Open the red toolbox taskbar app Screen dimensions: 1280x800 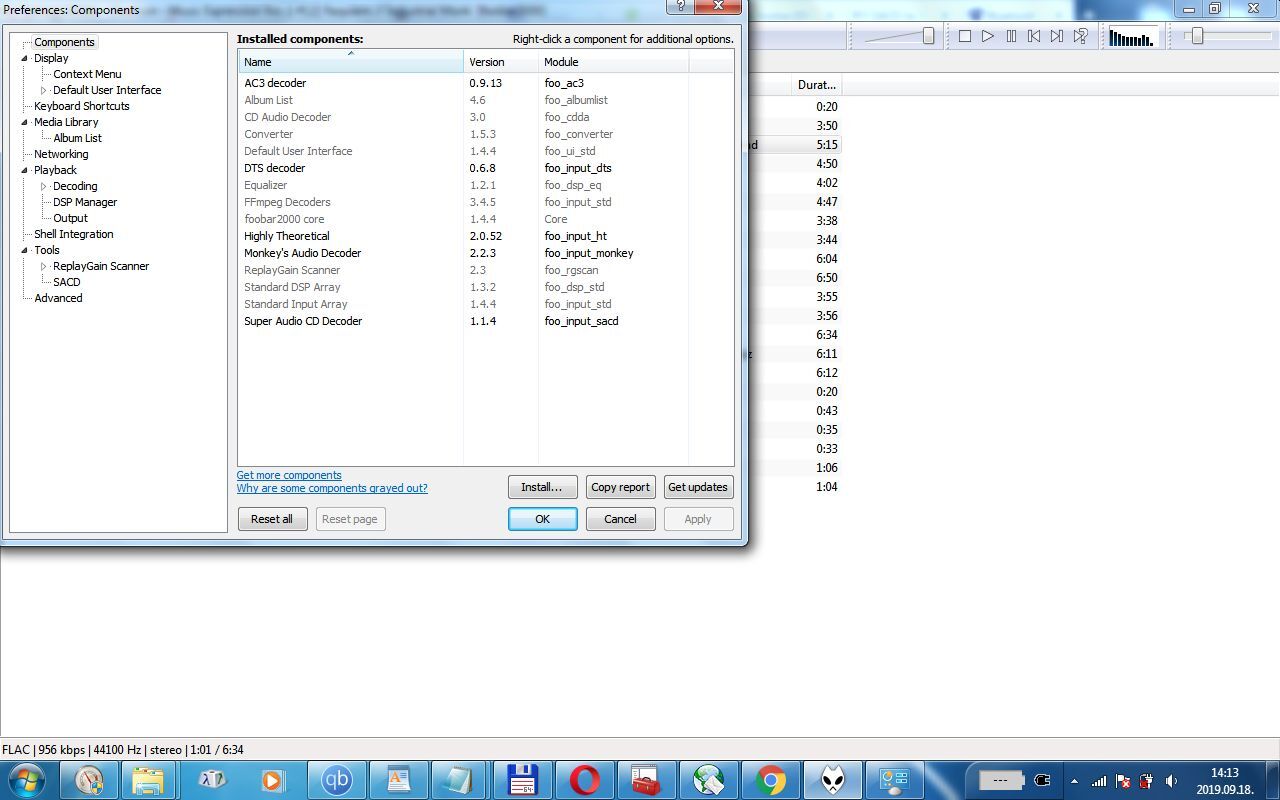click(647, 780)
